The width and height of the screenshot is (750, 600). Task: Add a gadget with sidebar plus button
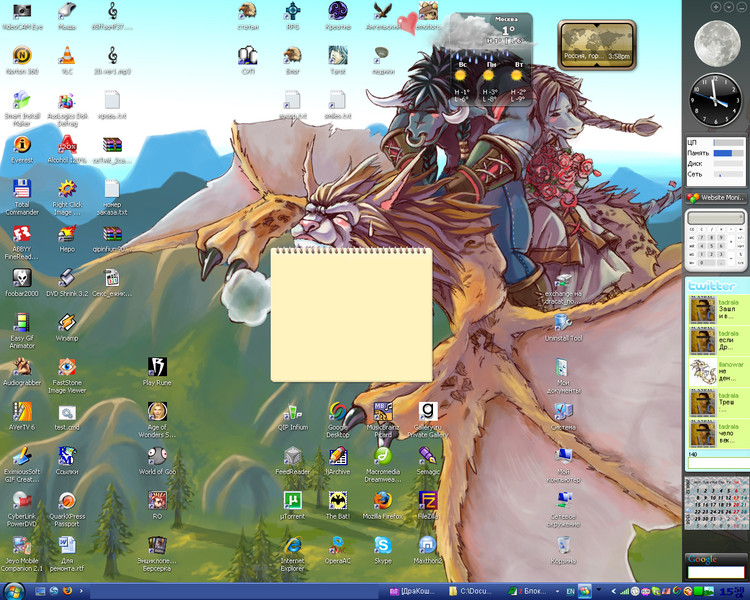point(716,7)
